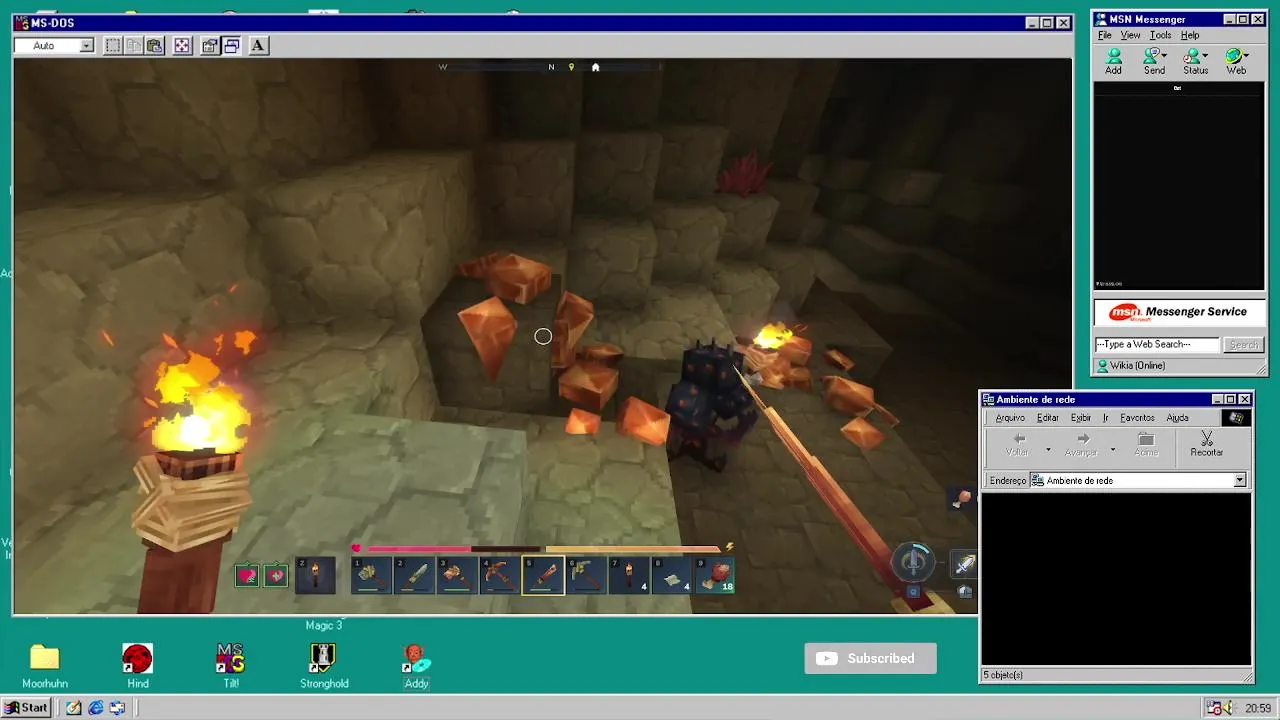Open the File menu in MSN Messenger
Image resolution: width=1280 pixels, height=720 pixels.
click(x=1105, y=35)
